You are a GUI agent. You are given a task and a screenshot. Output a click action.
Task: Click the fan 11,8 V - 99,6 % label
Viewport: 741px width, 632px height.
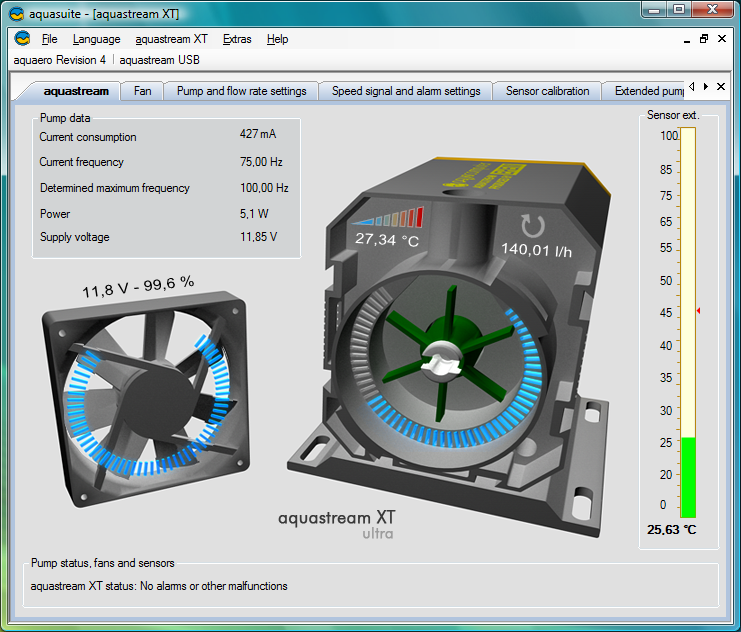pos(138,286)
